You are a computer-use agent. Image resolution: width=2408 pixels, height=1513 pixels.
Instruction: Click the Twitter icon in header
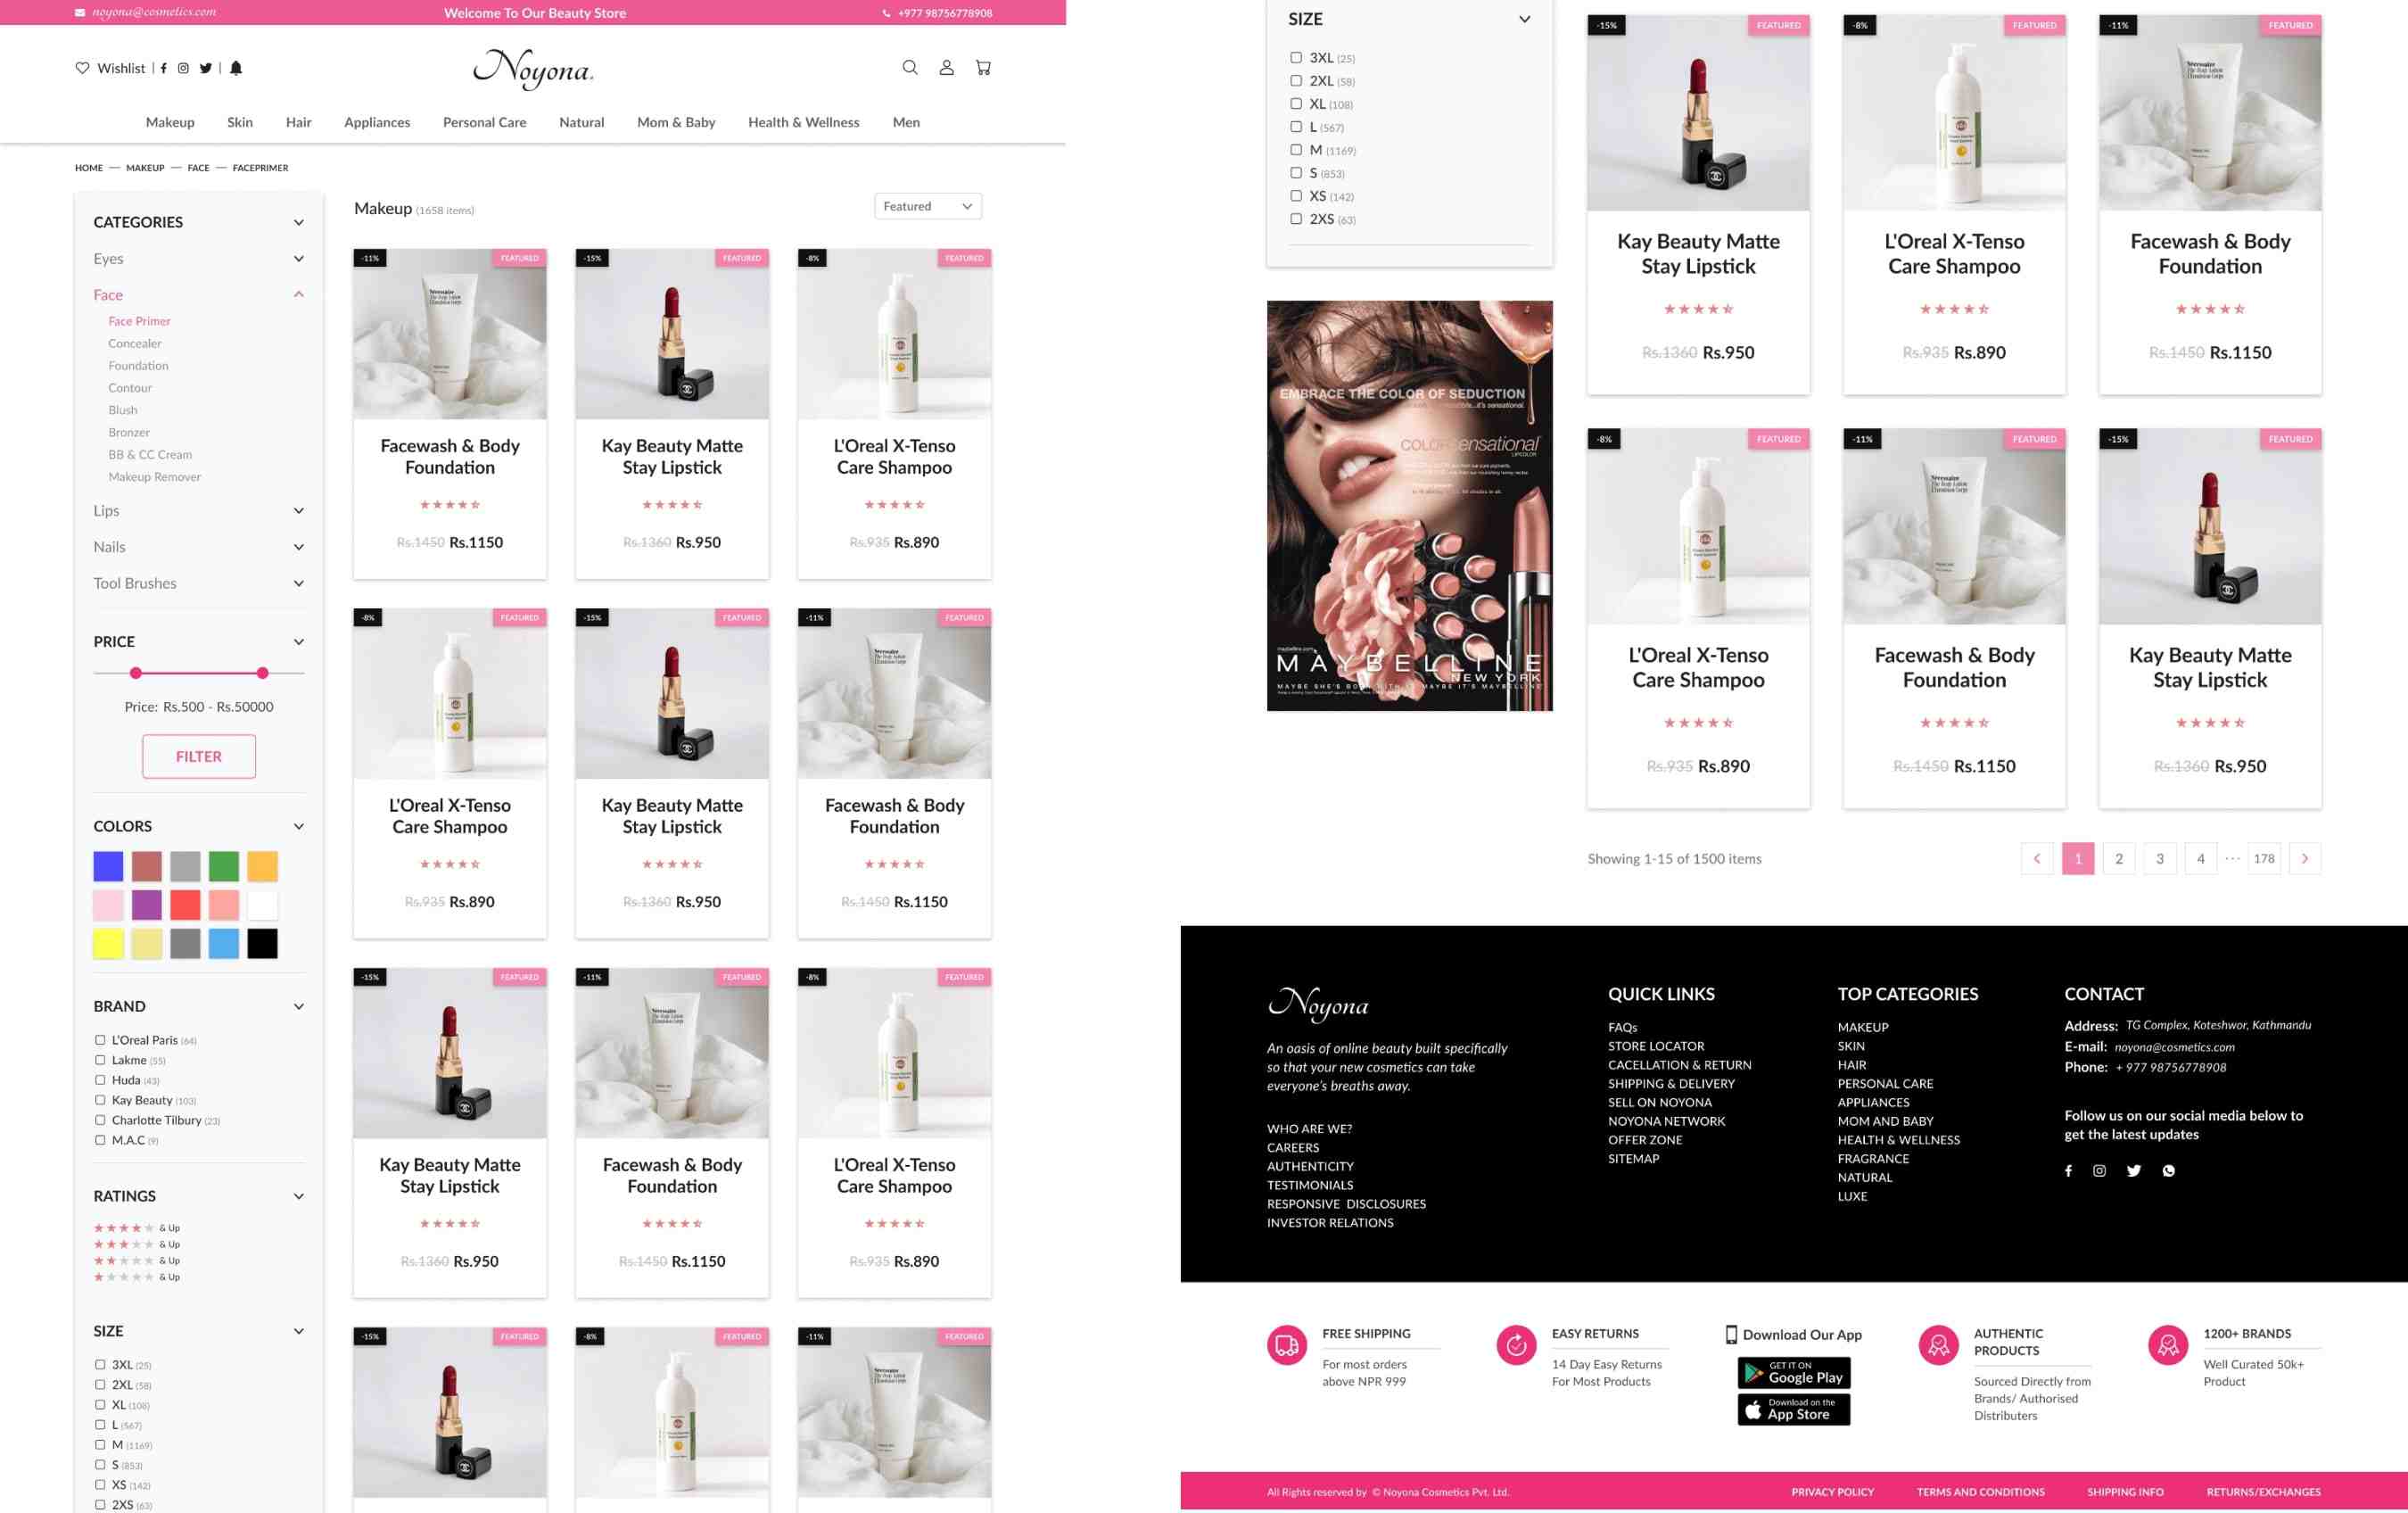206,68
